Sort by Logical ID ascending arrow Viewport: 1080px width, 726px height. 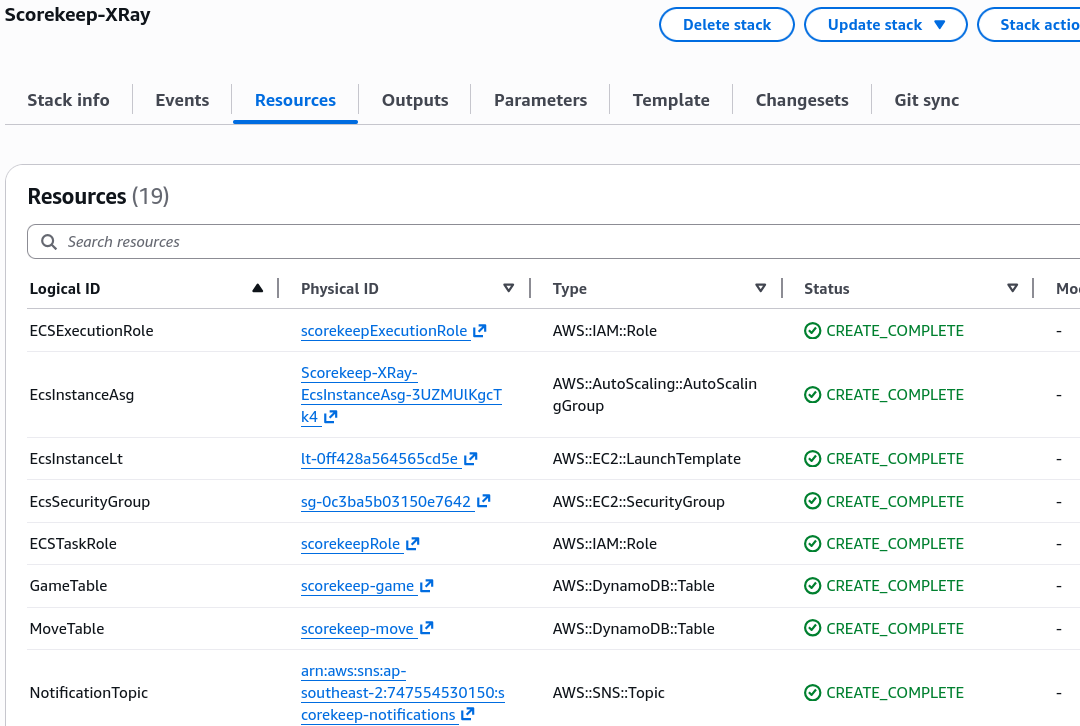pyautogui.click(x=258, y=288)
